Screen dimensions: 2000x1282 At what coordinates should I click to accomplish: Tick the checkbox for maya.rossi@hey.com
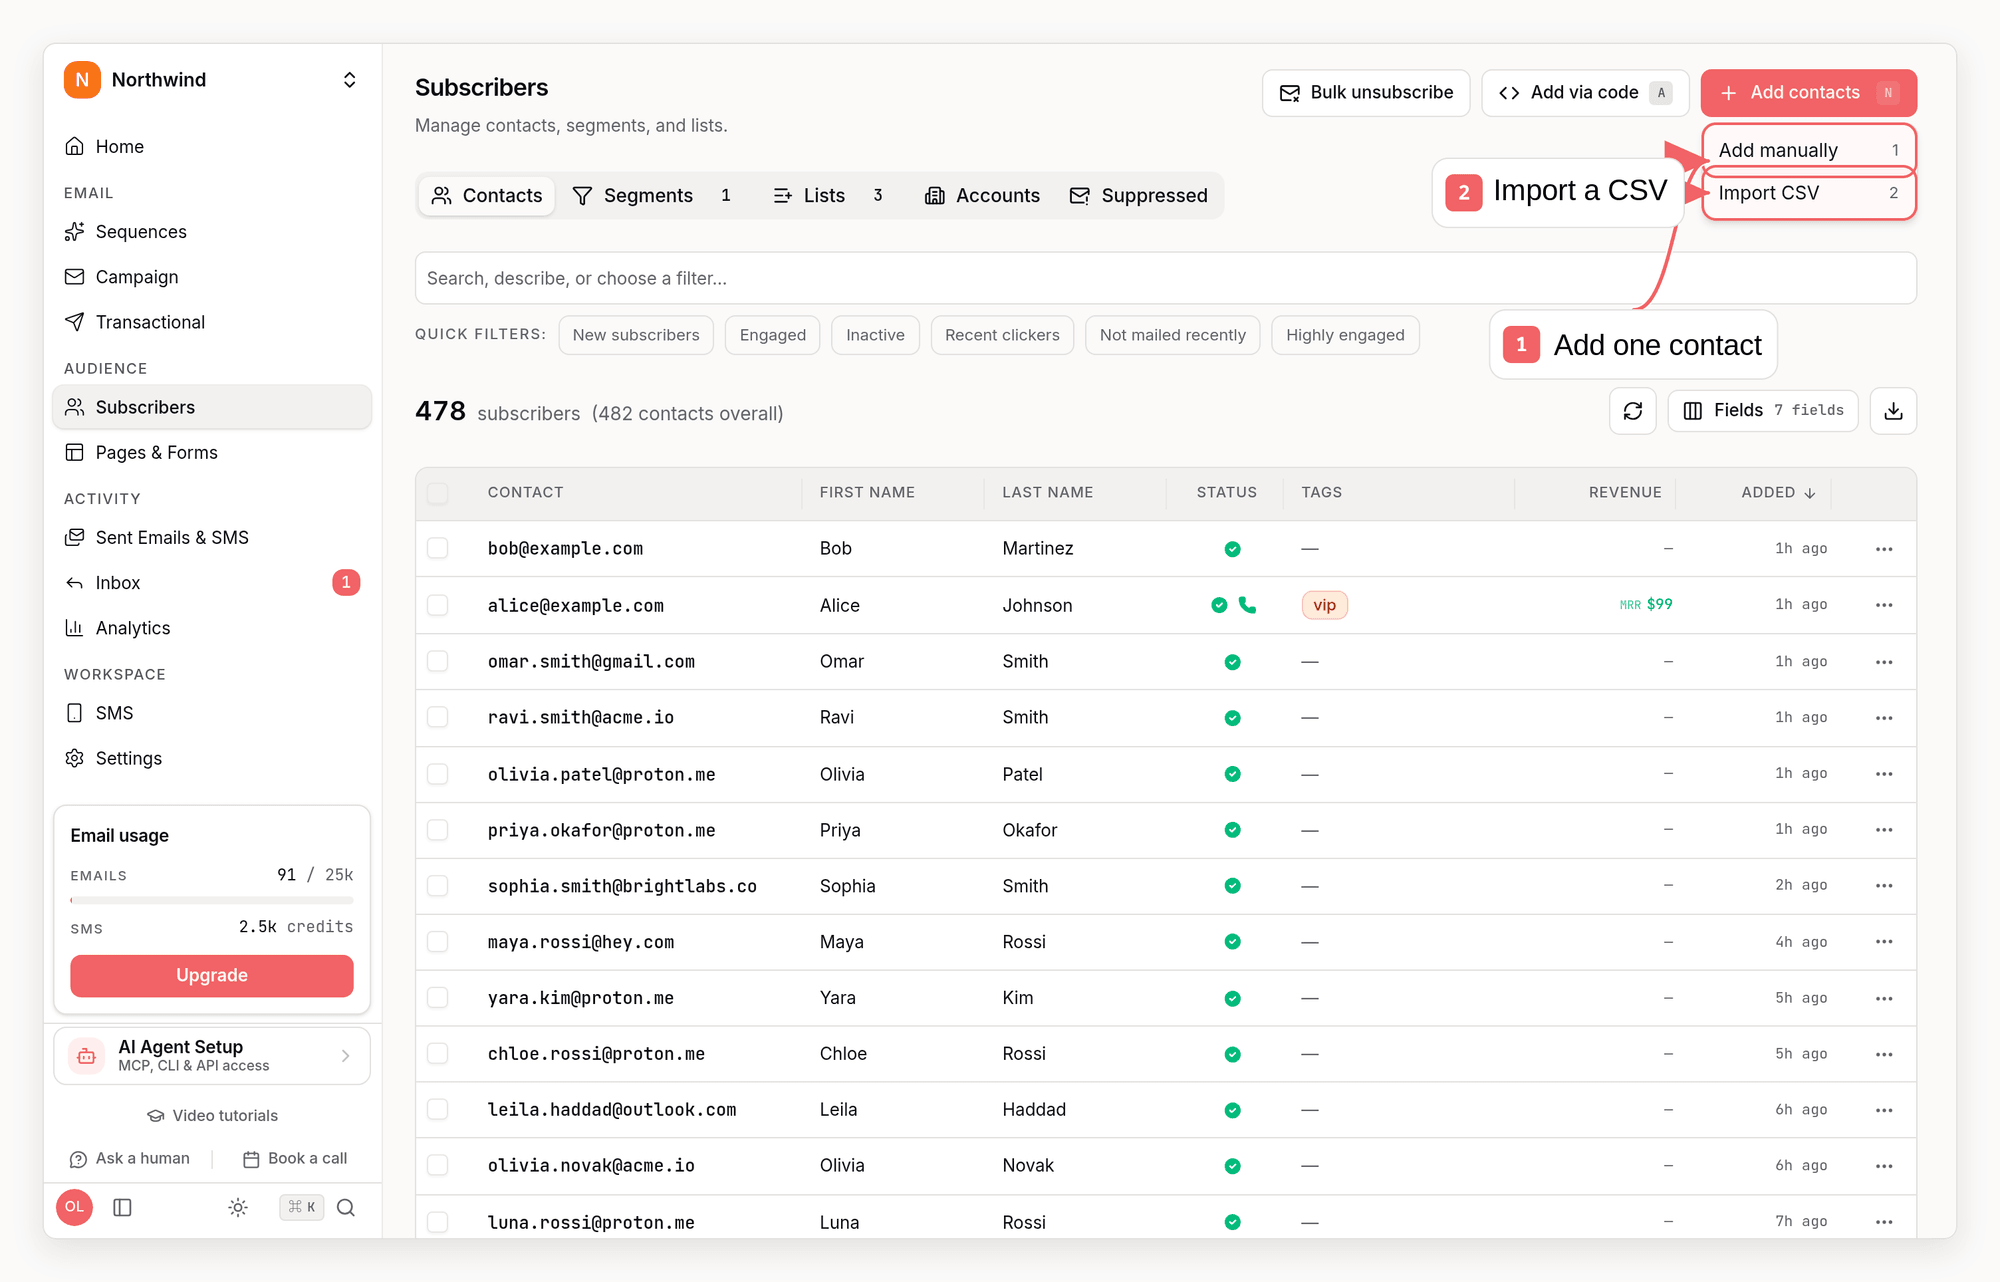pos(438,942)
